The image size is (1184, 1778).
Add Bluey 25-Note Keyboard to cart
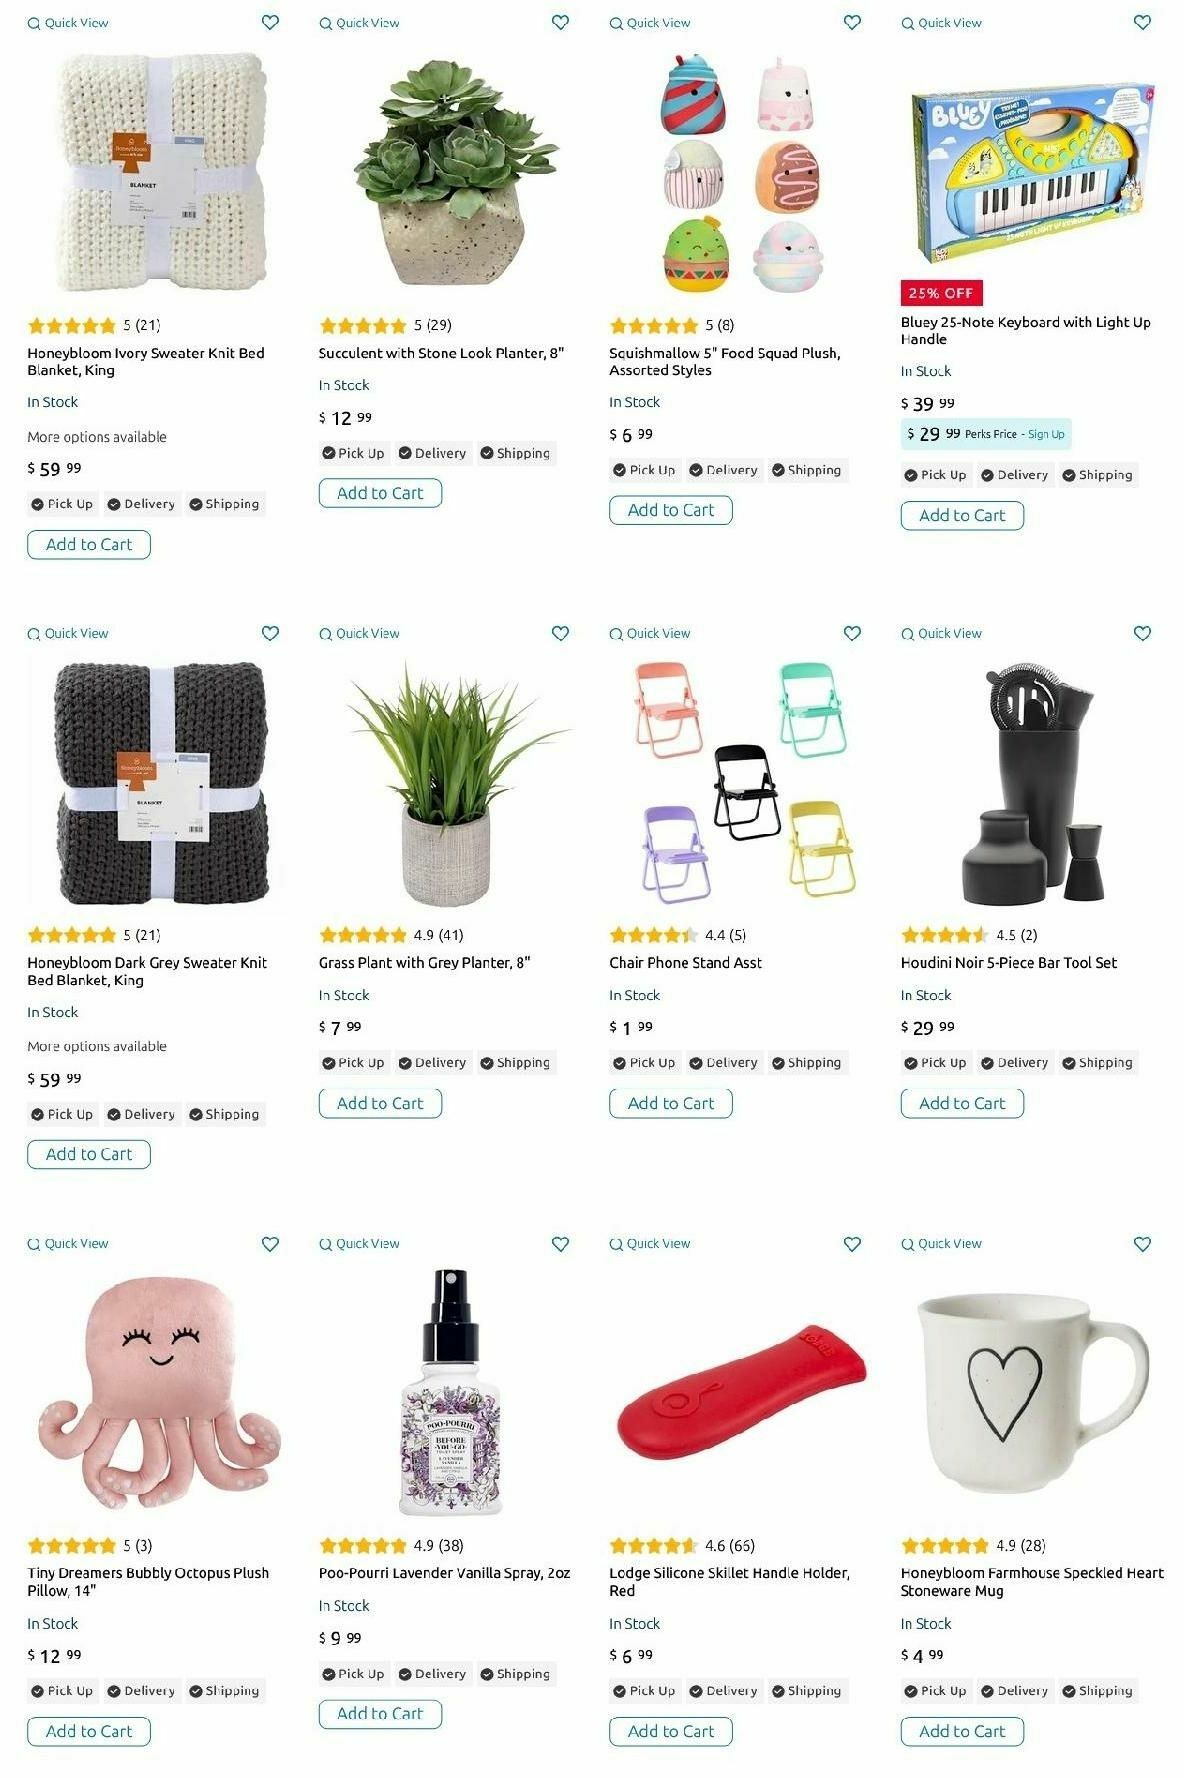pyautogui.click(x=962, y=515)
